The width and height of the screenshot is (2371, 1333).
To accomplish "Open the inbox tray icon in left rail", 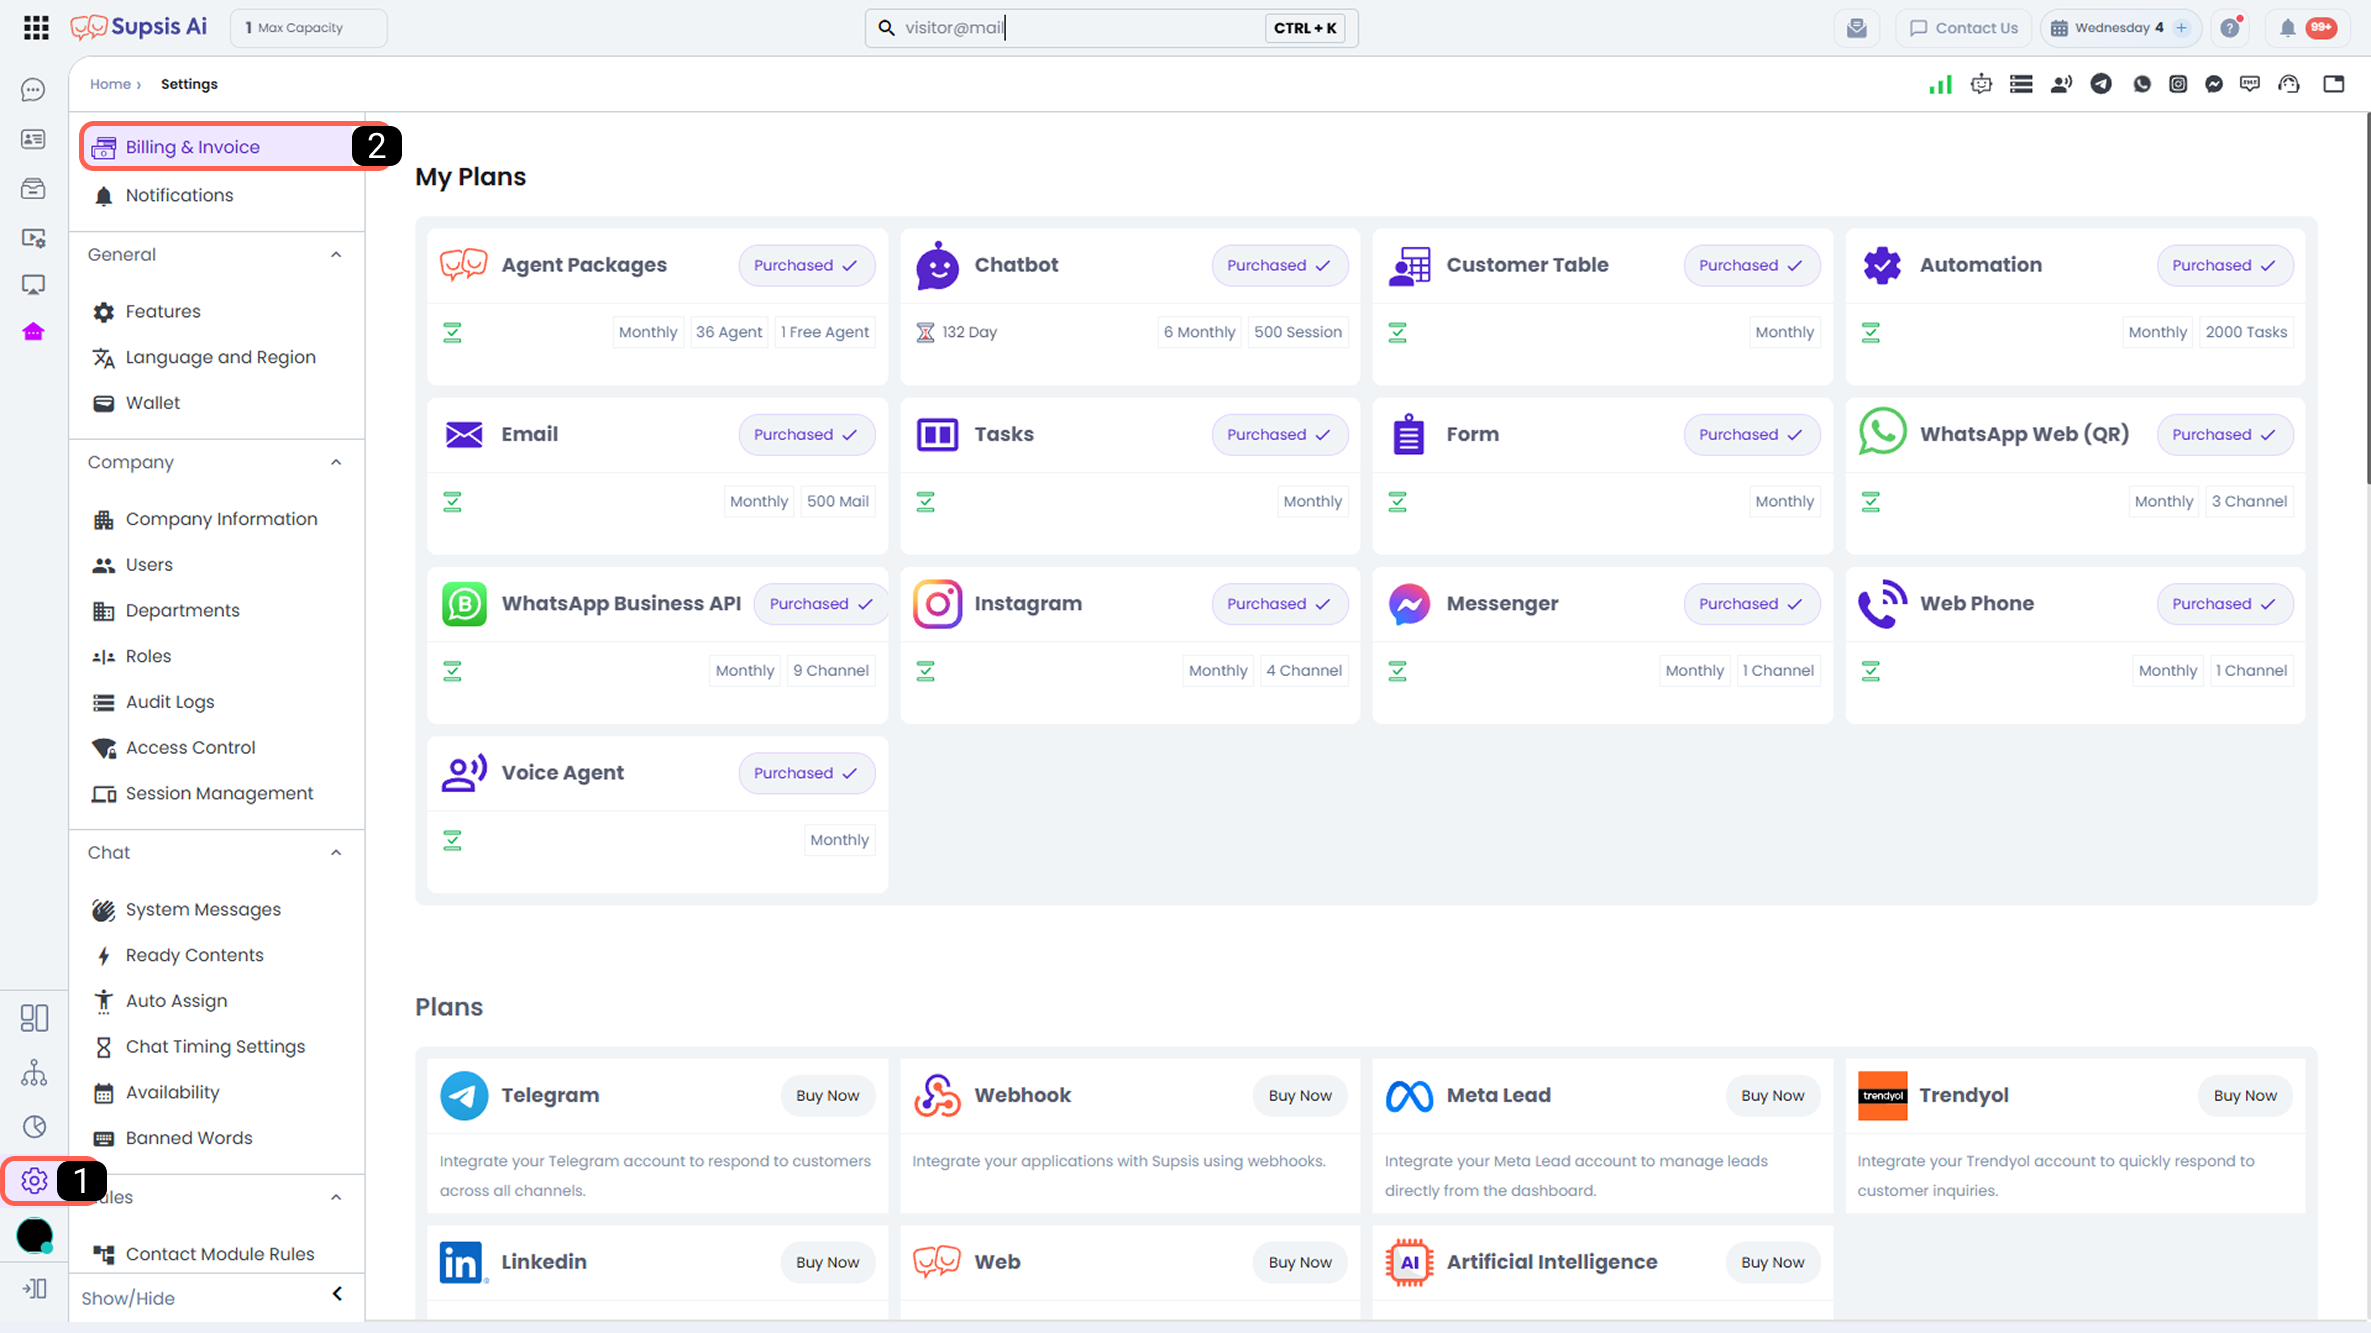I will (33, 188).
